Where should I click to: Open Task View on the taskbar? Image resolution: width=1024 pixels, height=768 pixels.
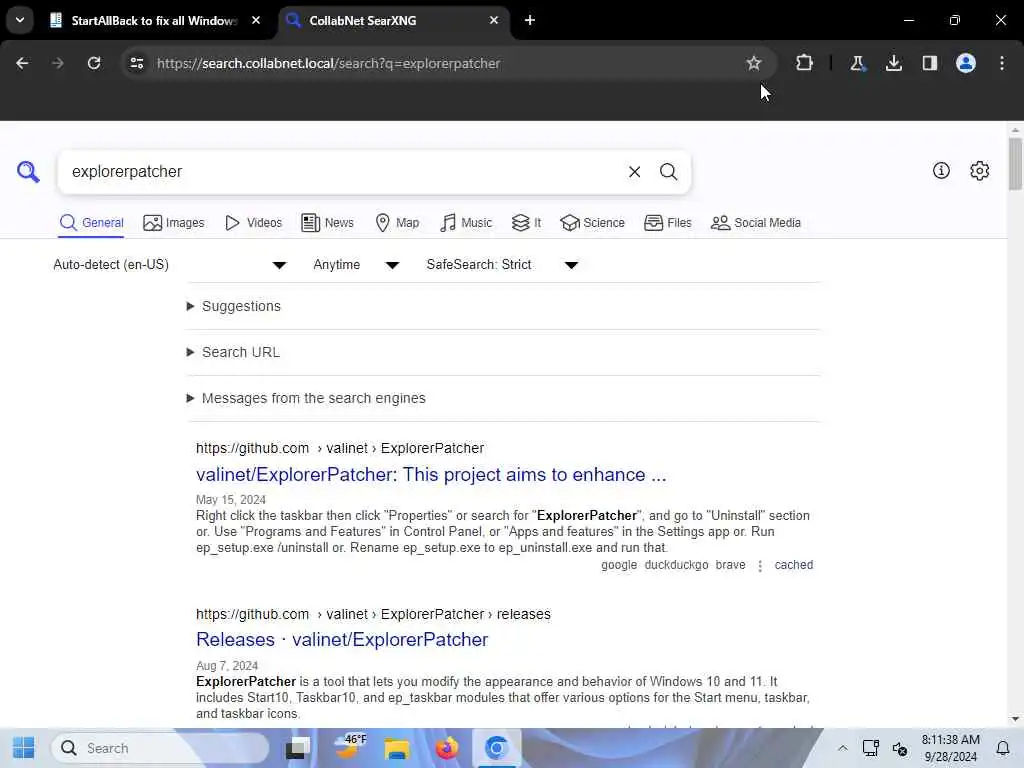pos(298,748)
